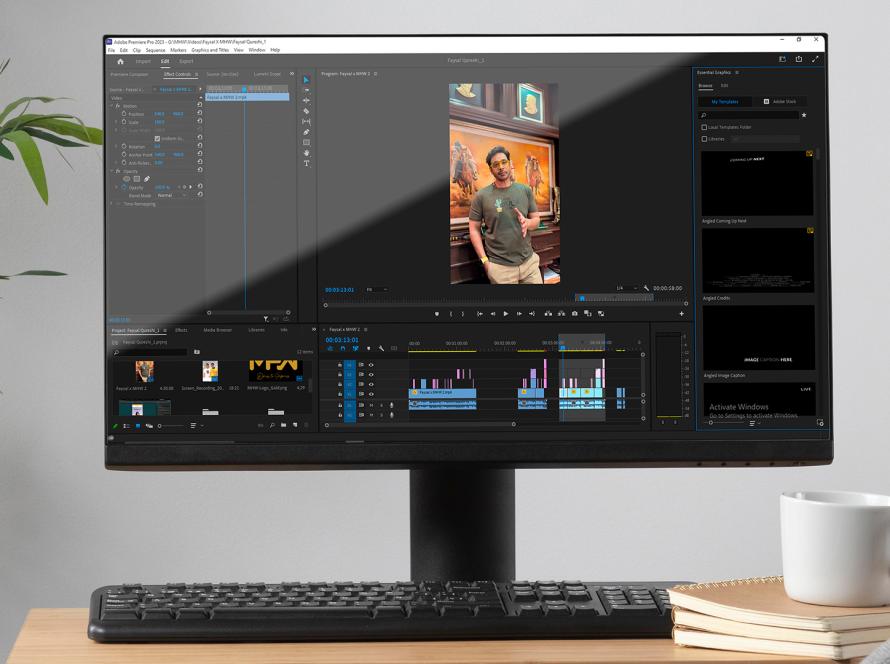Collapse the Motion effect properties
Screen dimensions: 890x664
pos(112,106)
